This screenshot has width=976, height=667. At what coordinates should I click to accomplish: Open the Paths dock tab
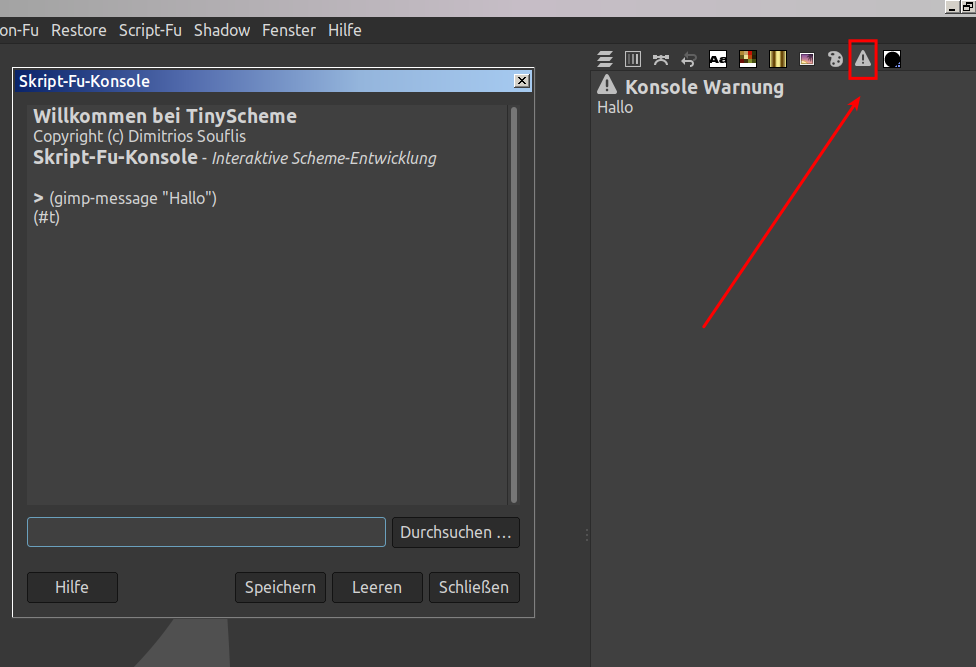click(x=660, y=59)
